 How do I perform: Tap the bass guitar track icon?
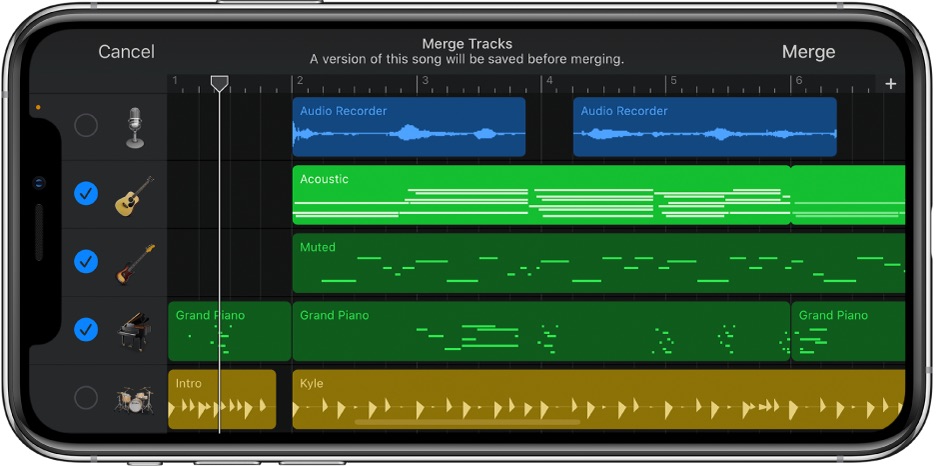click(x=134, y=264)
